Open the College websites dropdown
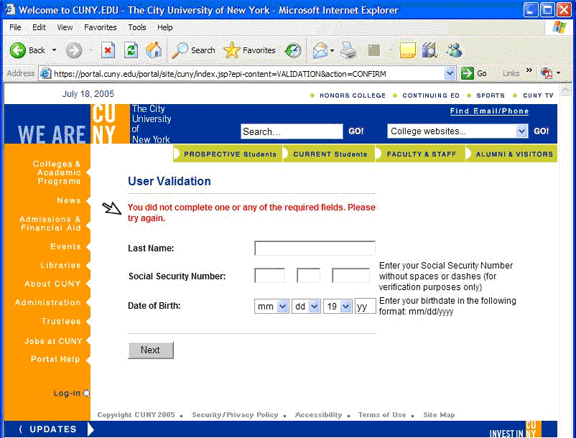576x438 pixels. coord(457,131)
